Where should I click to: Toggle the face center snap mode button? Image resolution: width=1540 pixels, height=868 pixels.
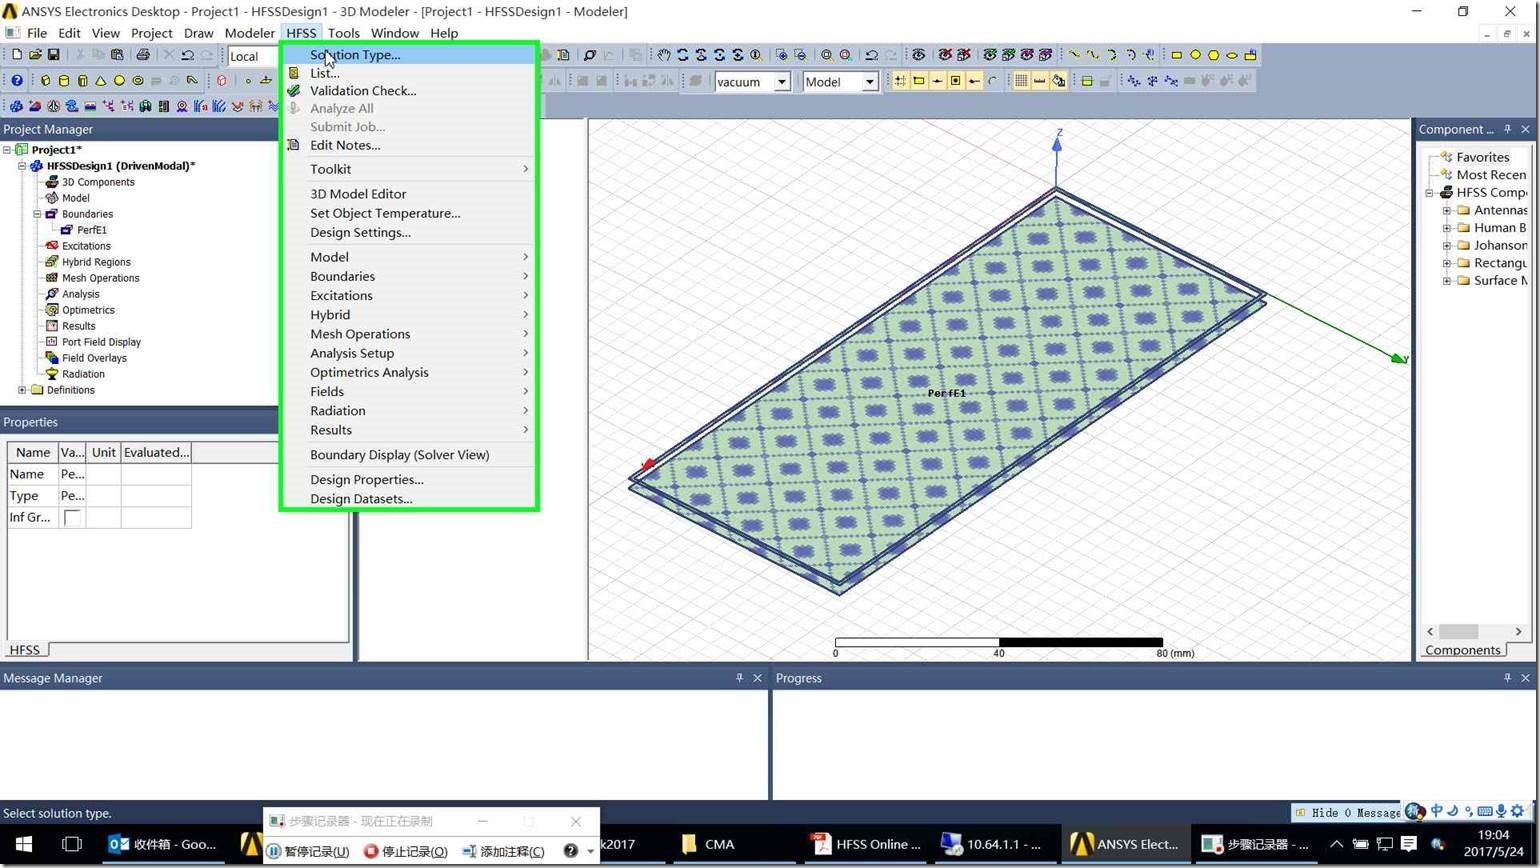pos(955,81)
